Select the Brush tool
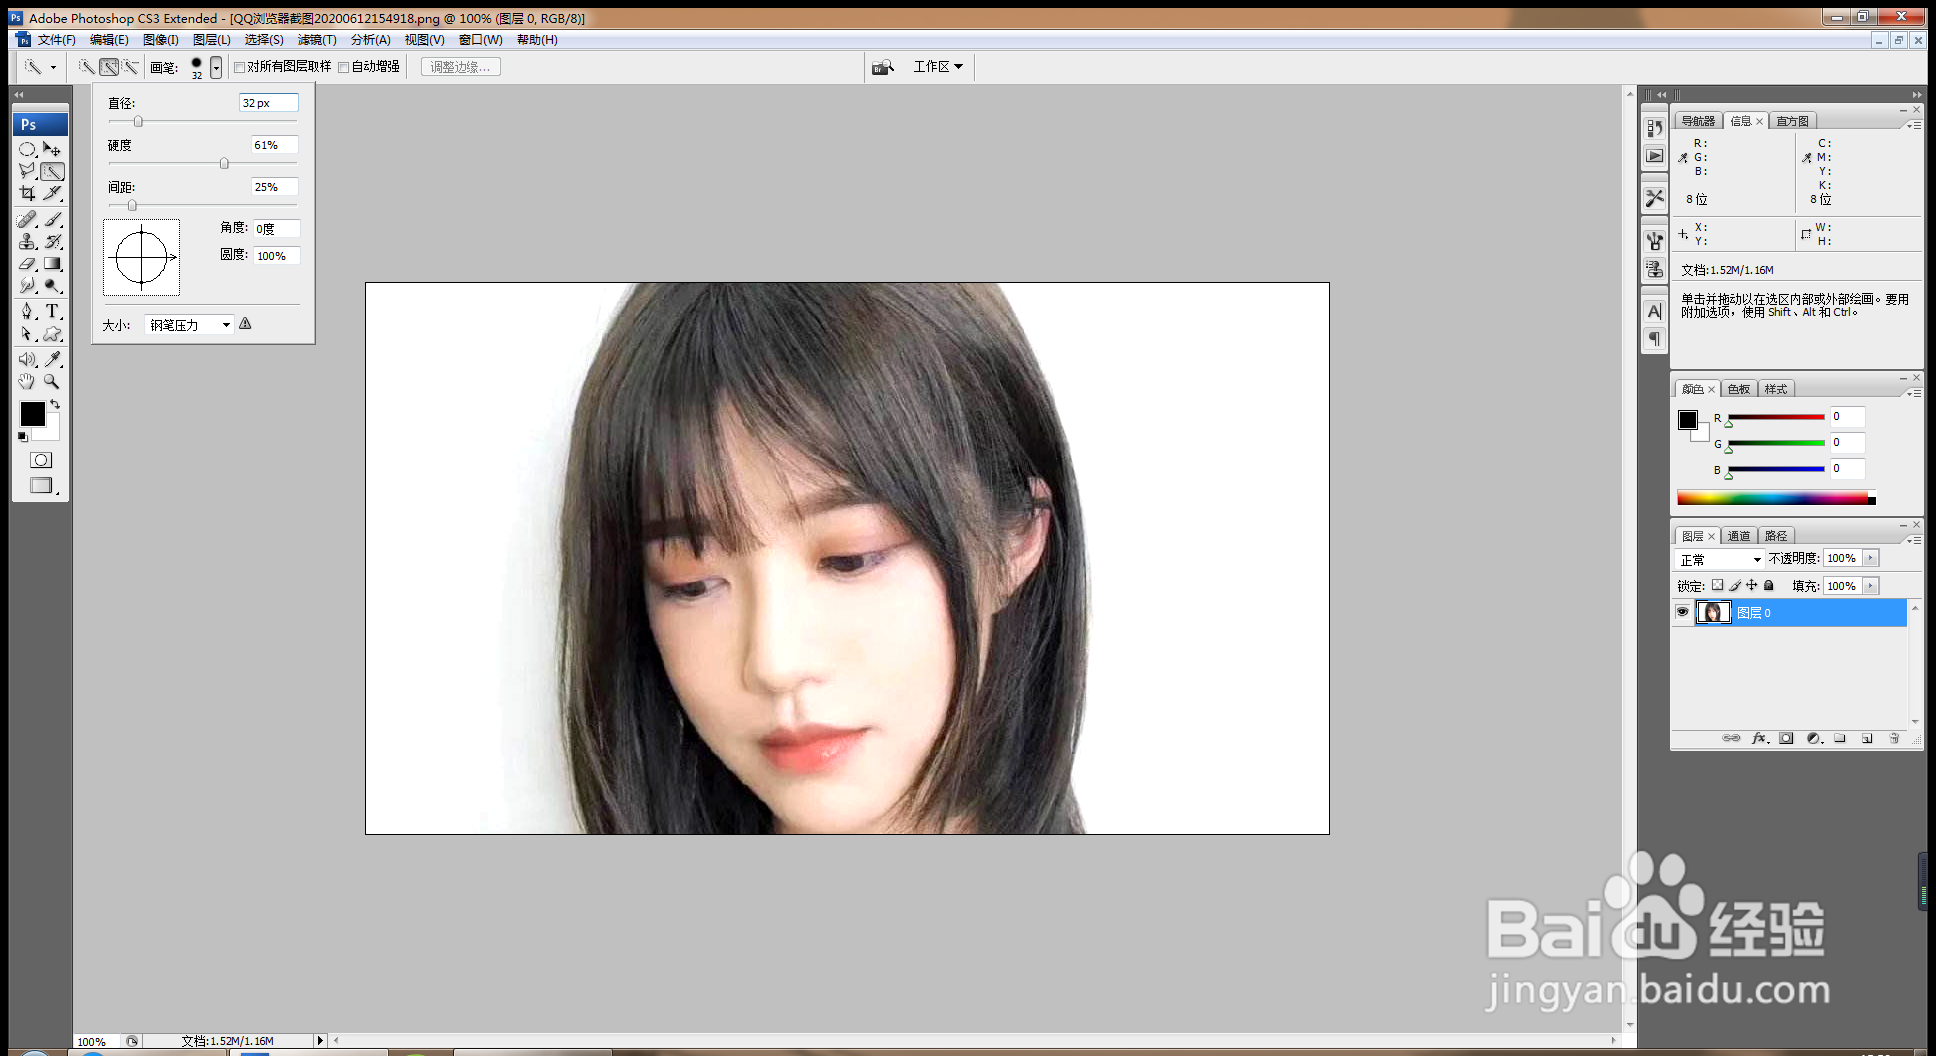Screen dimensions: 1936x1056 point(52,219)
